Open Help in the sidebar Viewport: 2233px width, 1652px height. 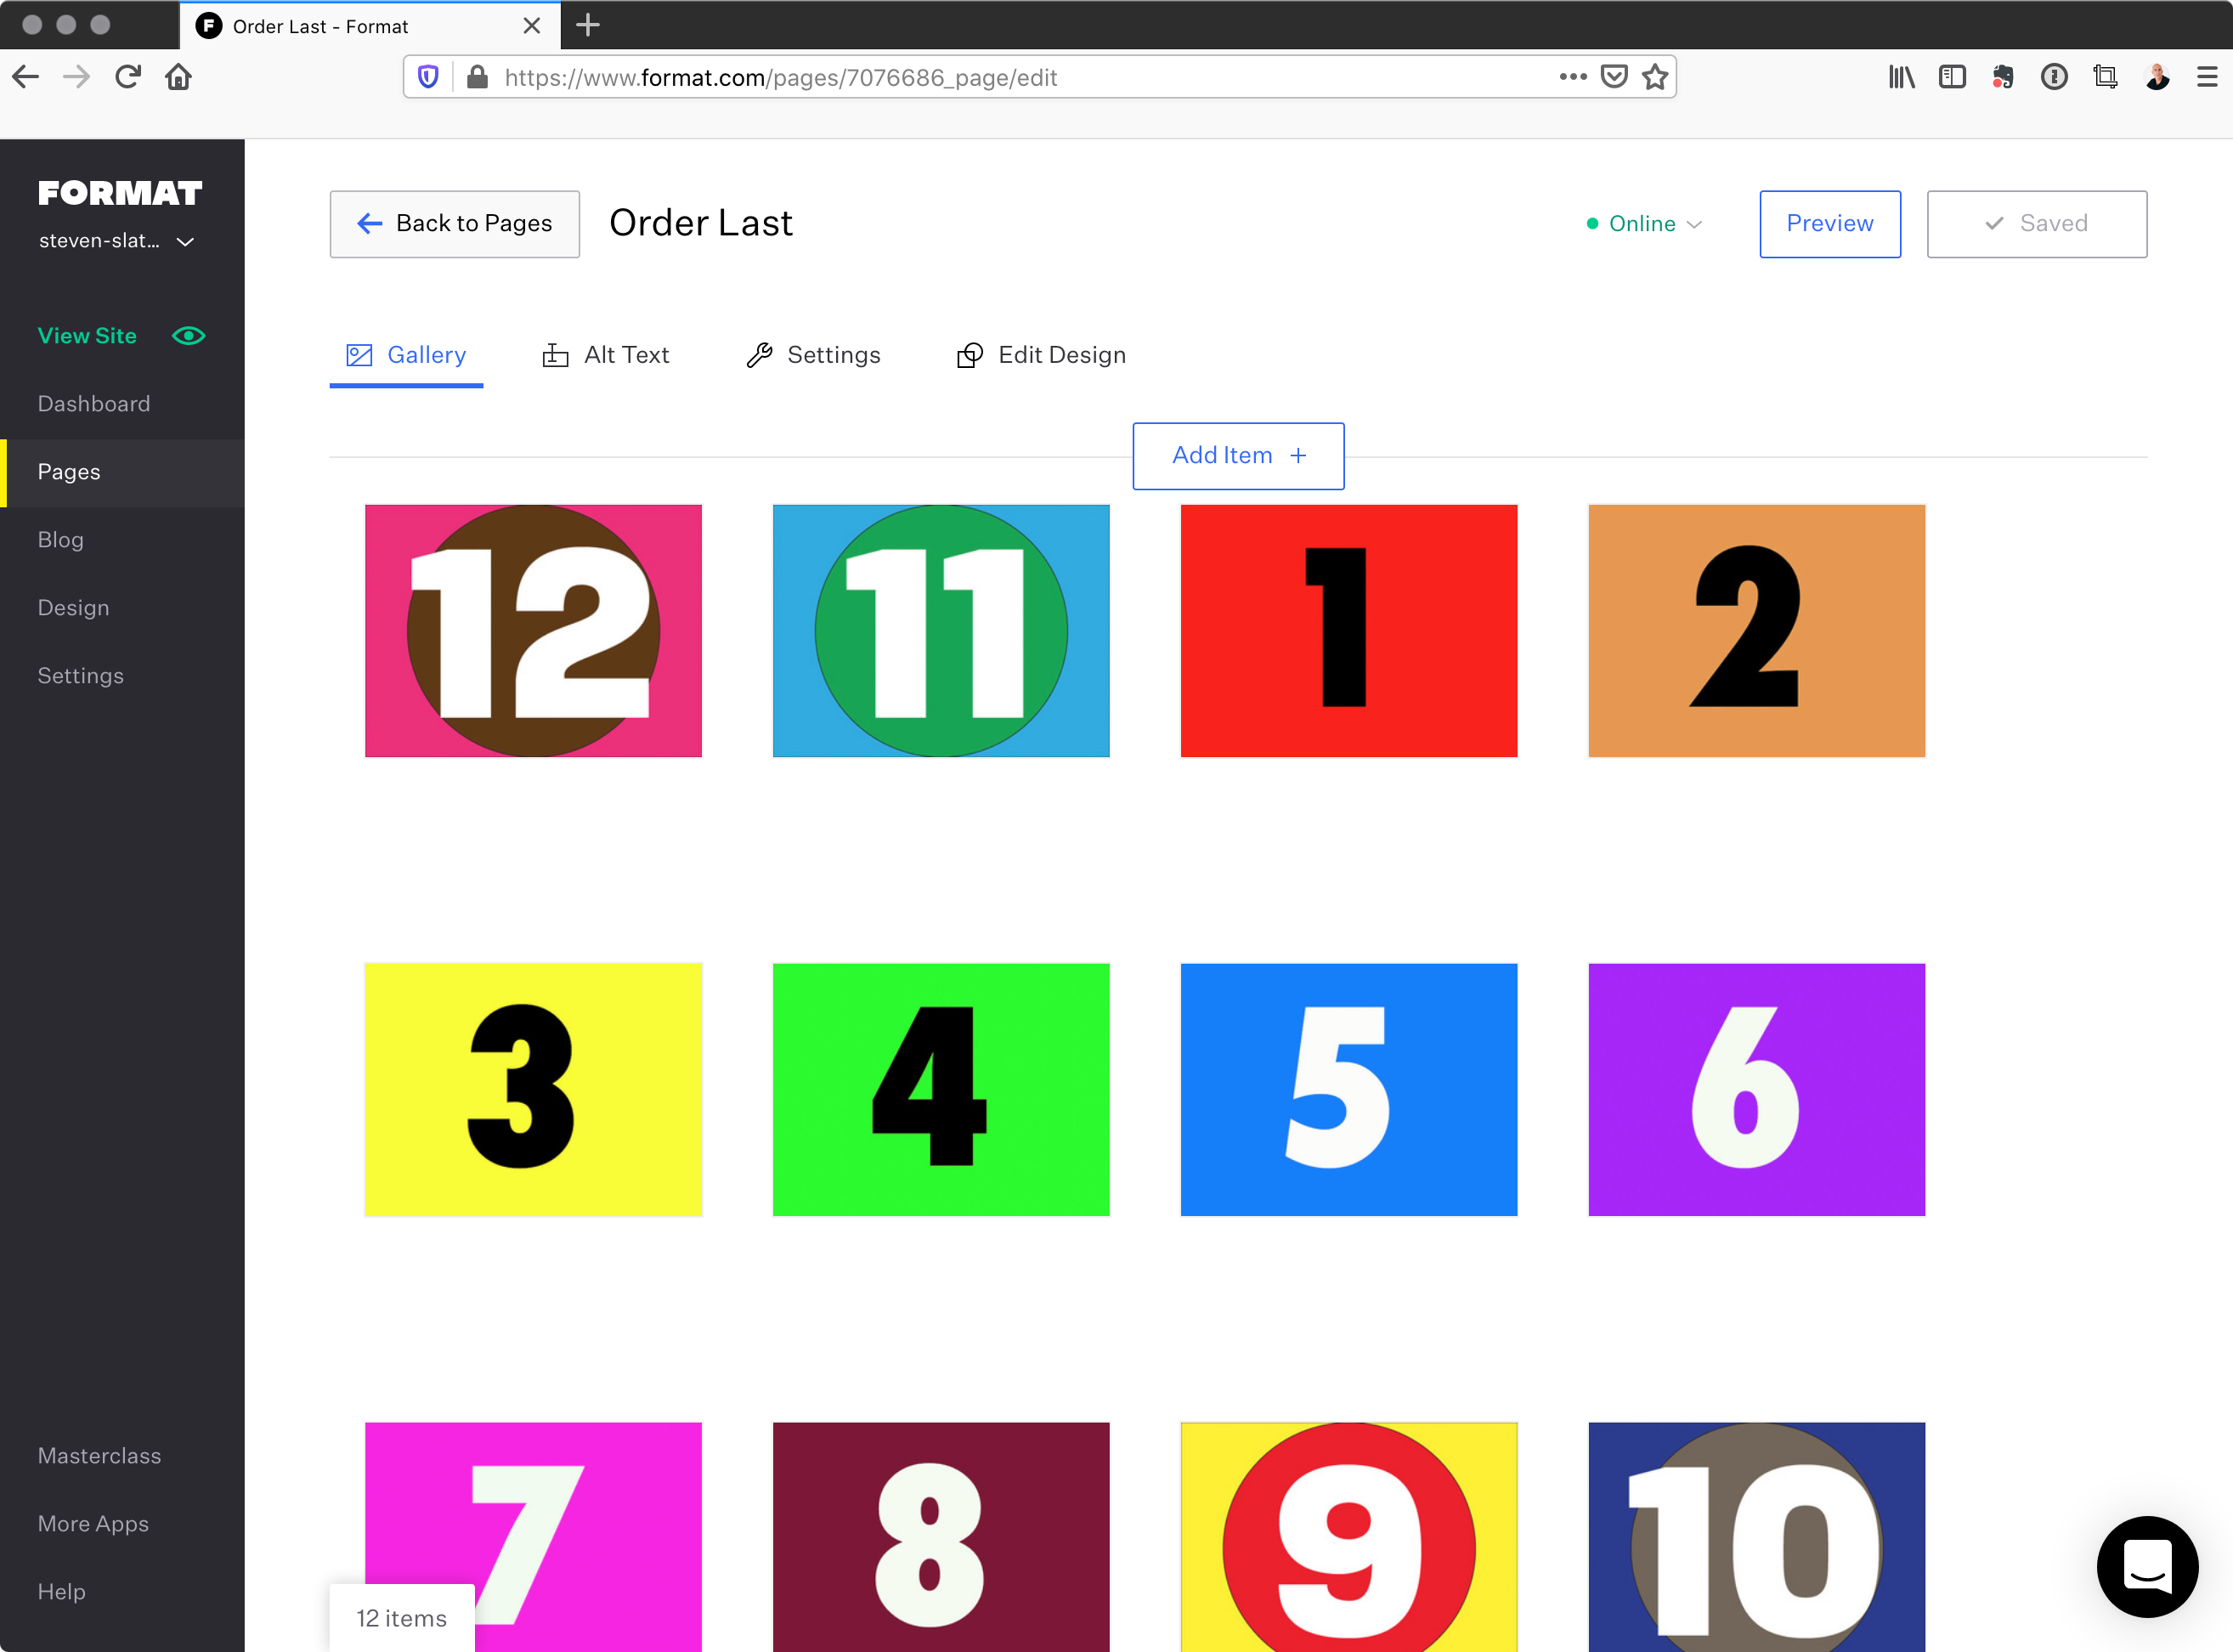click(x=61, y=1592)
